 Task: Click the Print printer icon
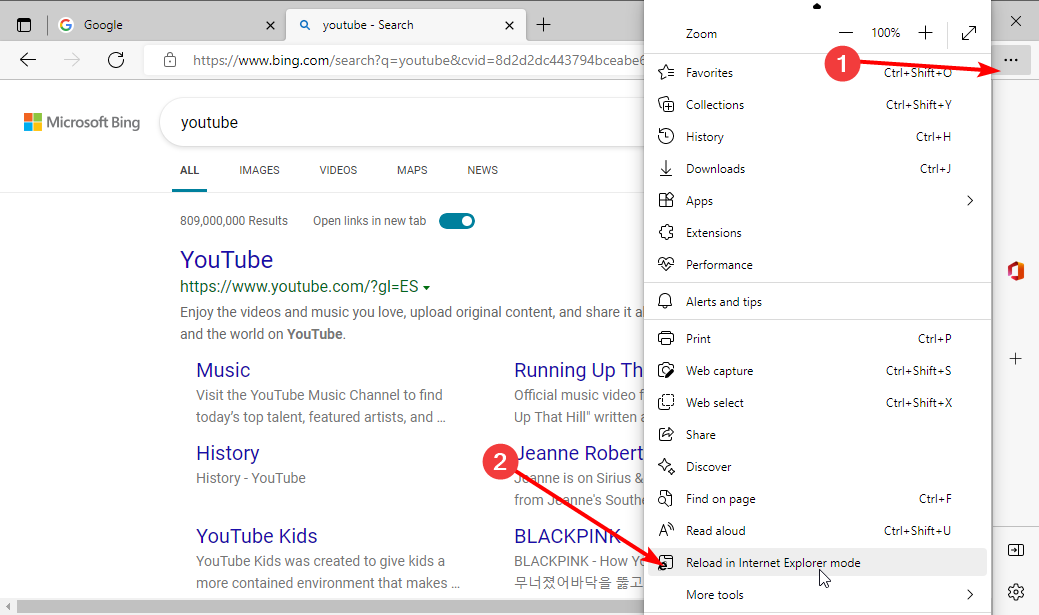pyautogui.click(x=666, y=339)
